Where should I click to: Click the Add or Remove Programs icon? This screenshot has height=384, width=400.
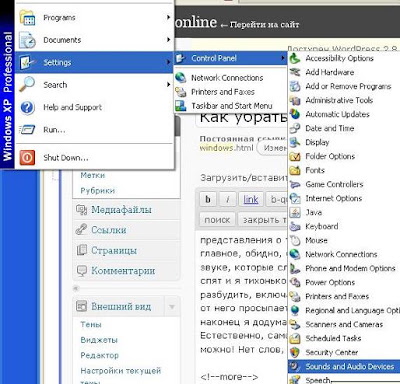295,86
